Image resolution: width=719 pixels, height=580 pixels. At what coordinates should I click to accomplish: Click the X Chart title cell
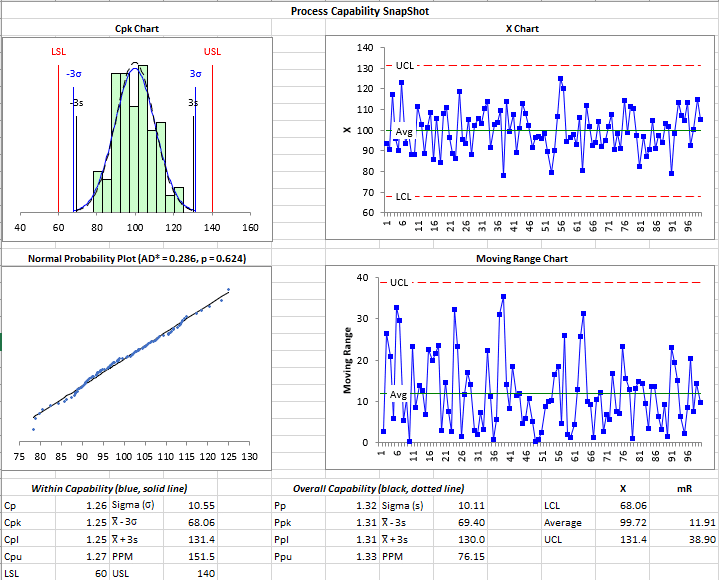click(x=522, y=28)
